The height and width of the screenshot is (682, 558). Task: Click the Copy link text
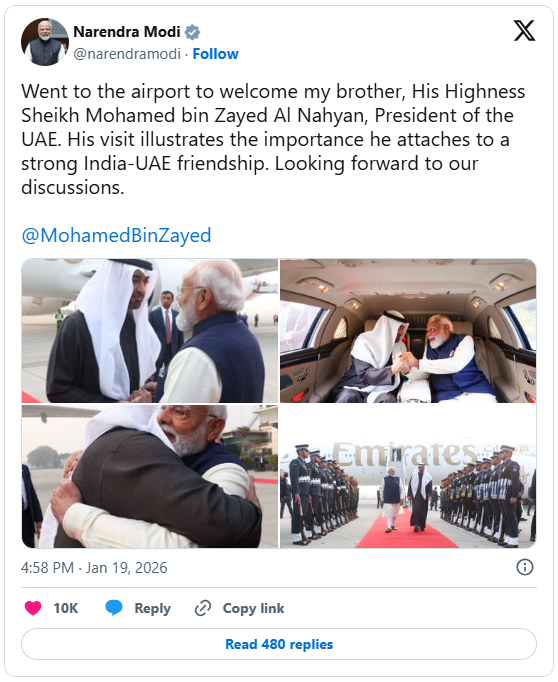(x=253, y=608)
